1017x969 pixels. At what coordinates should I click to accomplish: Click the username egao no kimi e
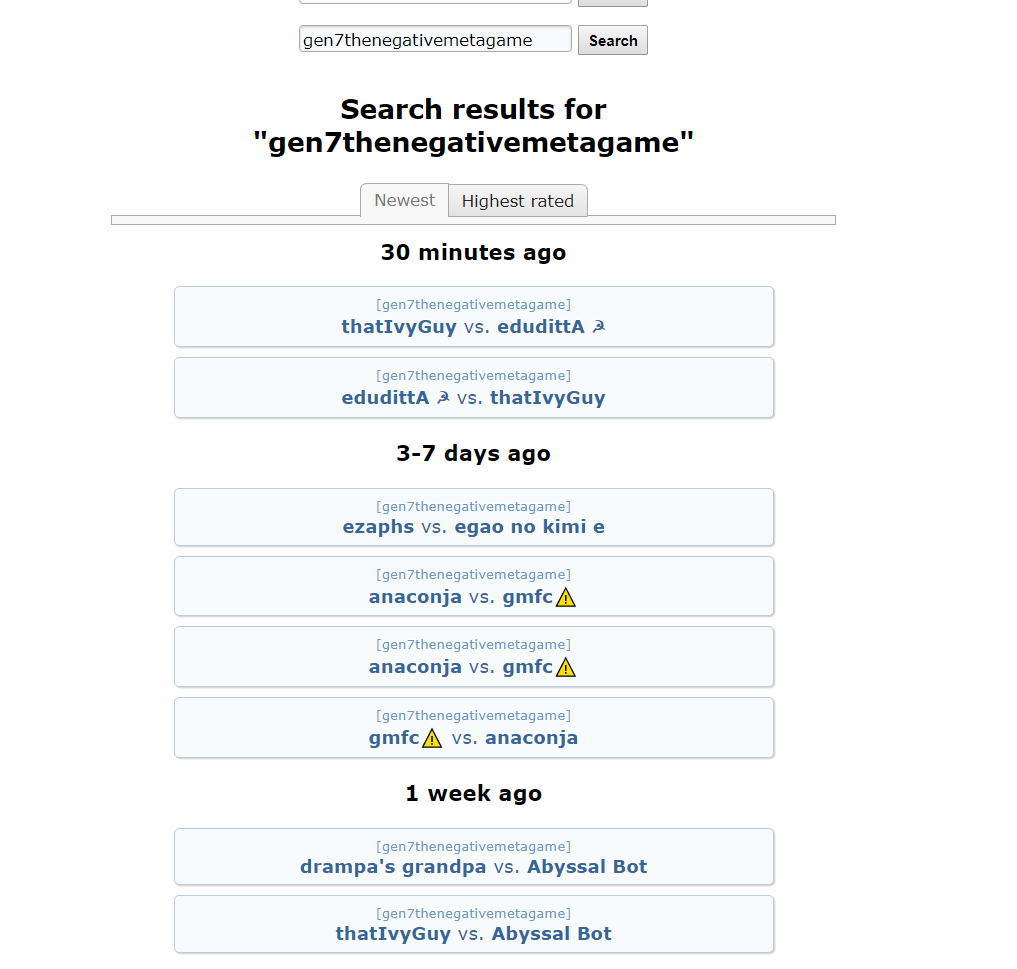529,527
